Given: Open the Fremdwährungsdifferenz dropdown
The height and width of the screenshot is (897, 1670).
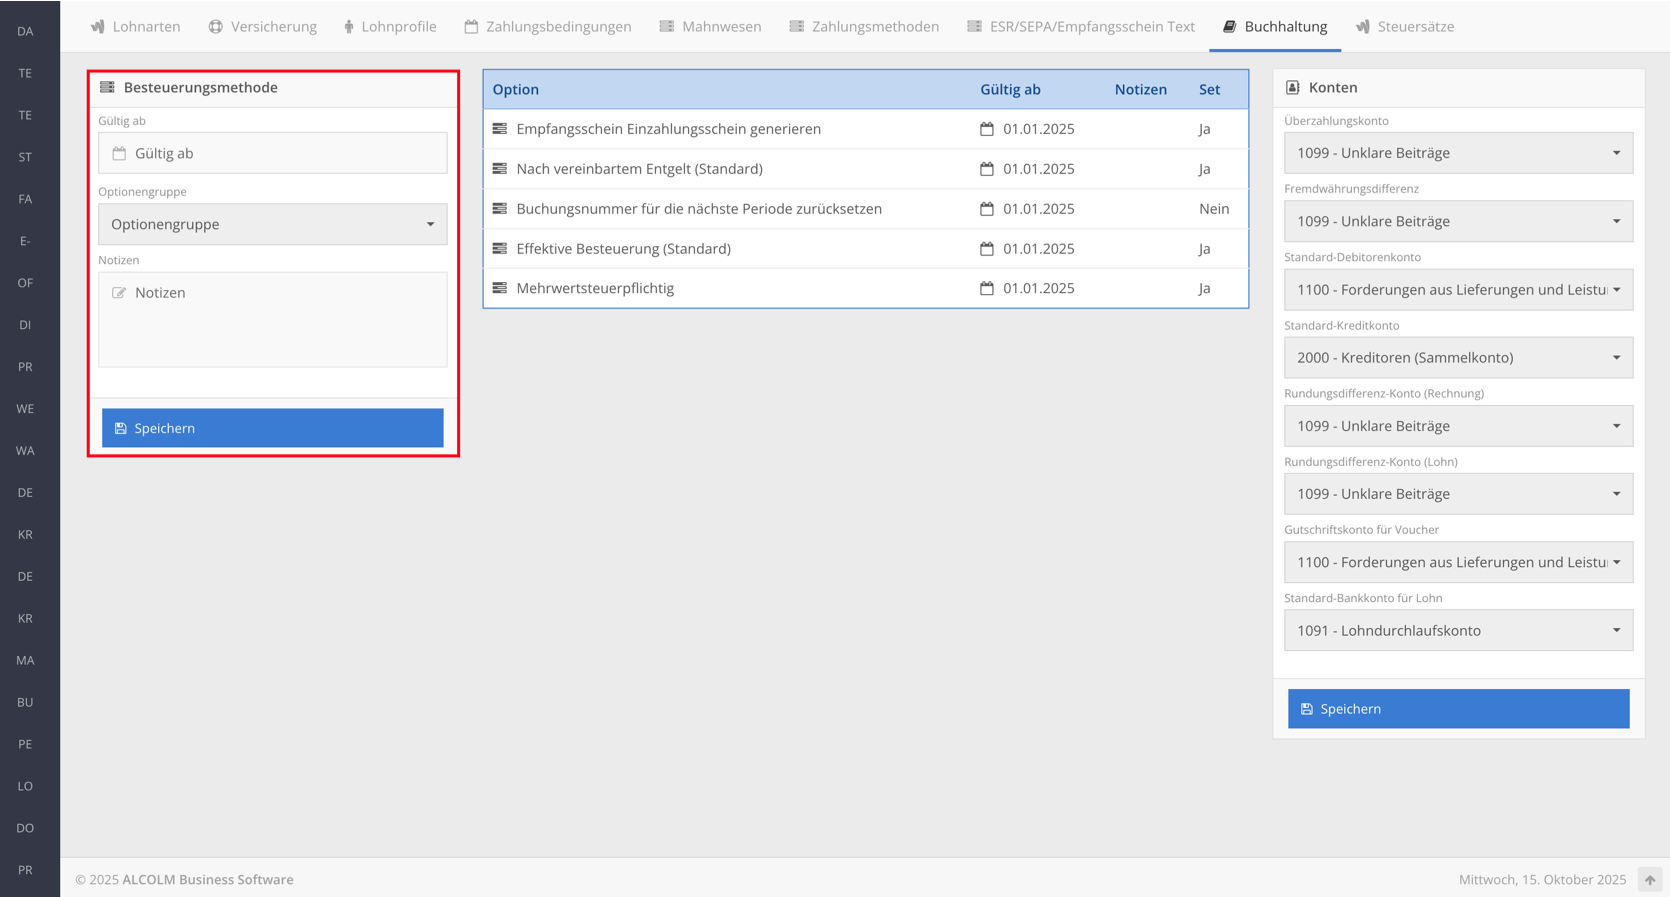Looking at the screenshot, I should pyautogui.click(x=1457, y=221).
